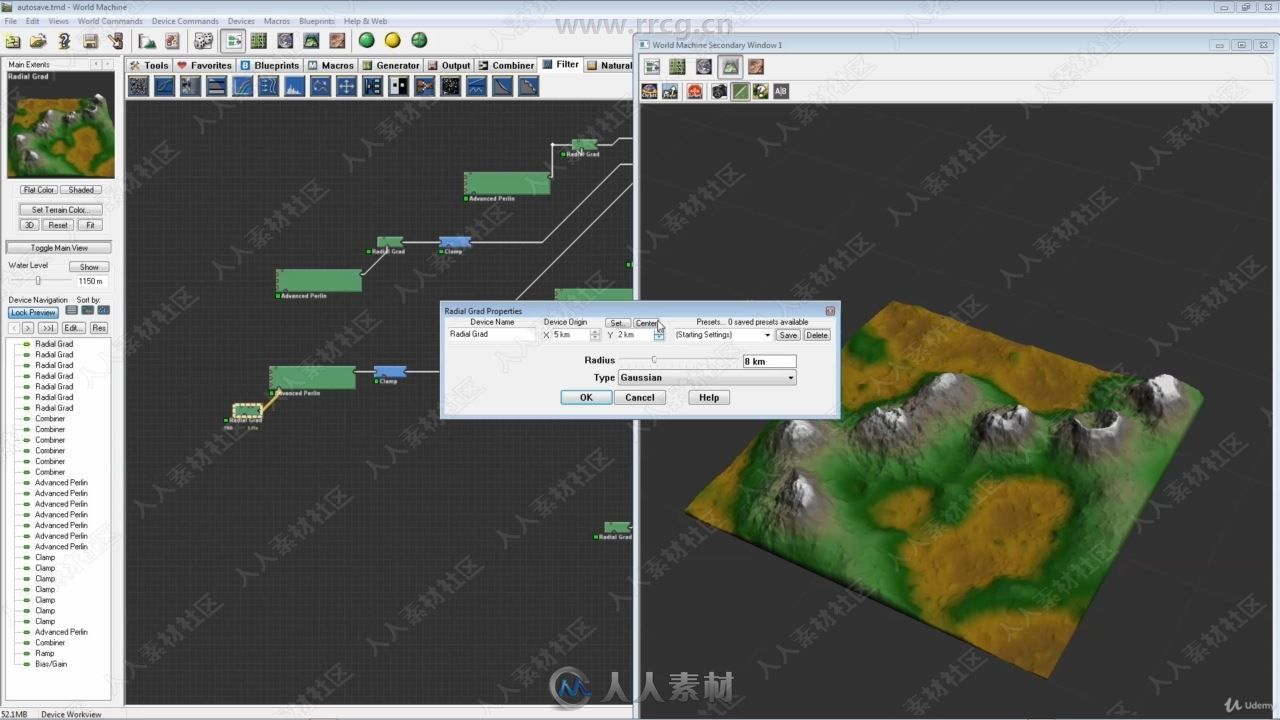Open the Starting Settings presets dropdown
This screenshot has height=720, width=1280.
click(x=723, y=335)
